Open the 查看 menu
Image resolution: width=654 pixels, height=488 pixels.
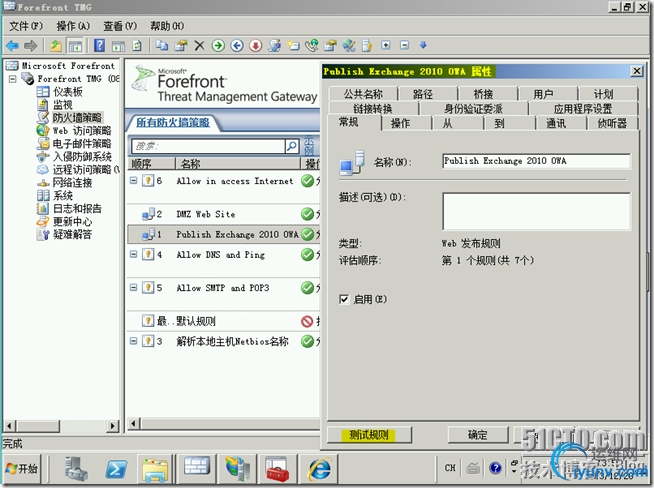[x=120, y=26]
